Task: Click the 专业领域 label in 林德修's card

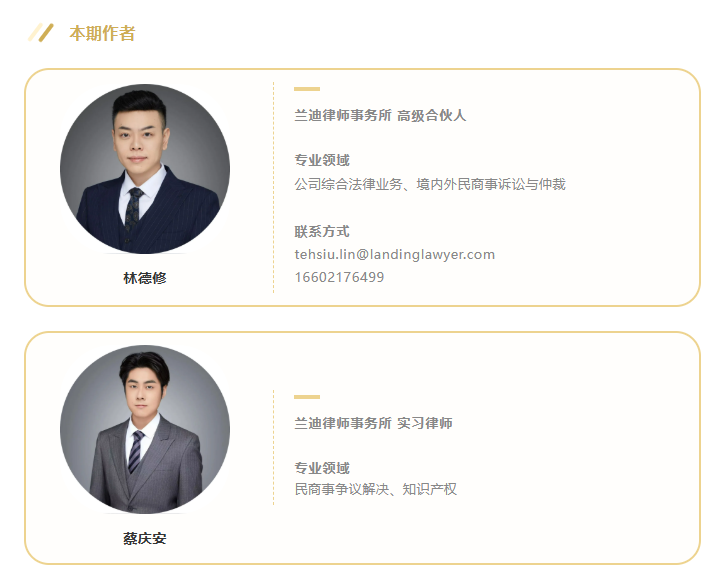Action: pyautogui.click(x=322, y=160)
